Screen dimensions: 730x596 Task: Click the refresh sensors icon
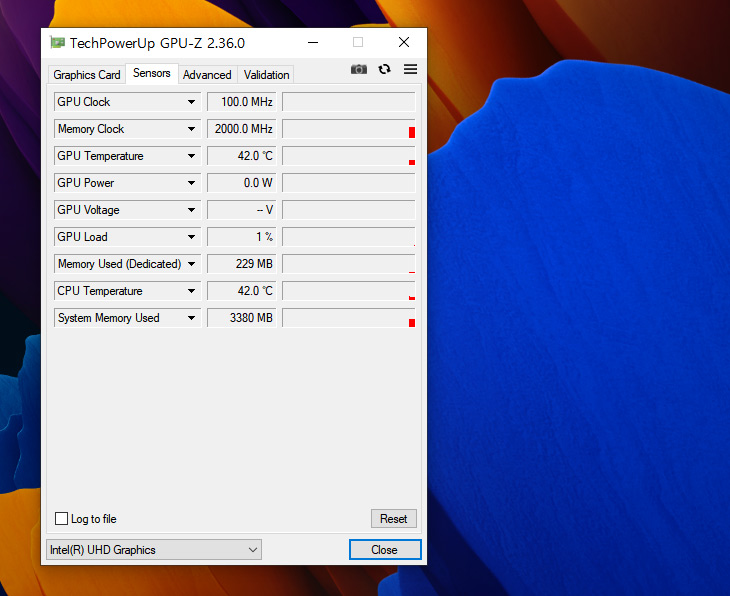coord(384,69)
